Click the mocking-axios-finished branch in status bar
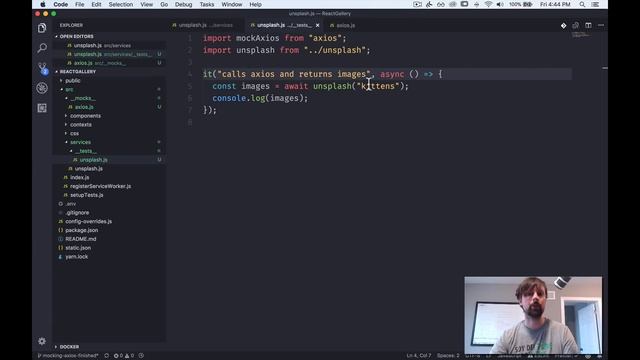 coord(68,356)
